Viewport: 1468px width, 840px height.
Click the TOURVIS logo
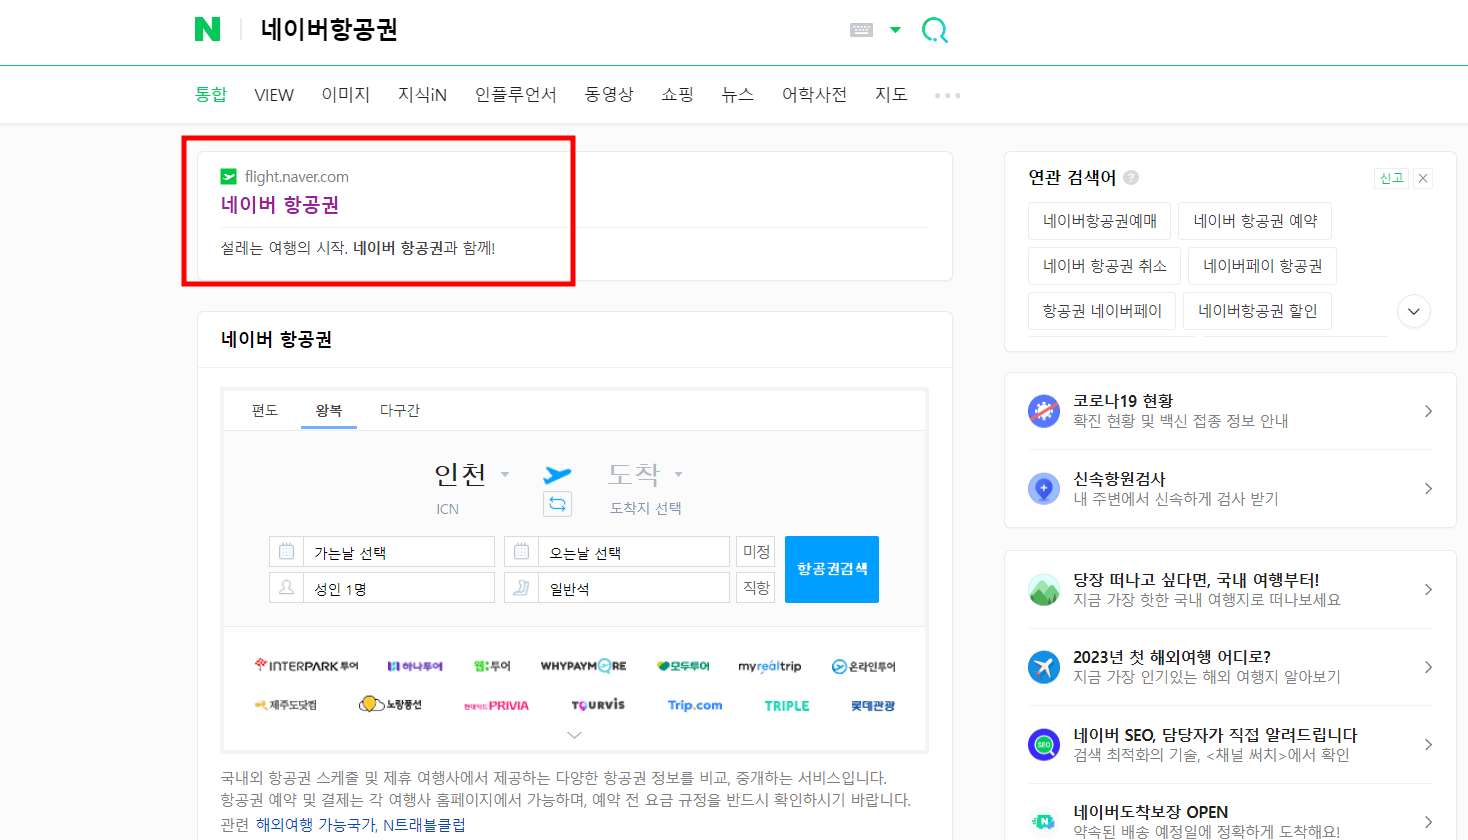[x=598, y=705]
